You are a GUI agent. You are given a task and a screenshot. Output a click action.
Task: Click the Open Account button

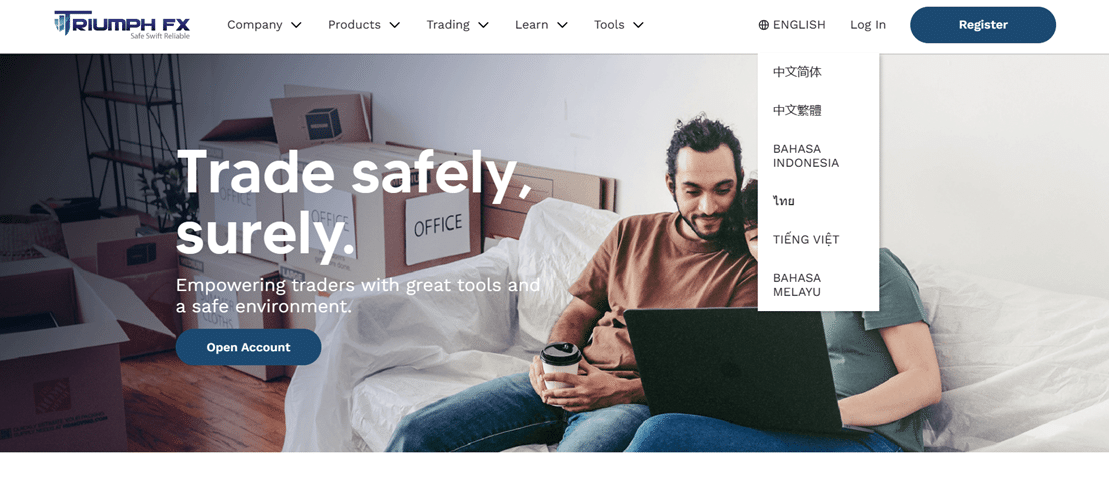point(248,347)
